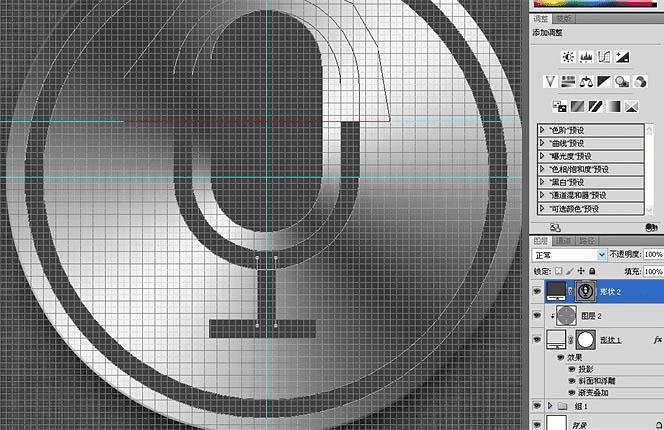Image resolution: width=664 pixels, height=430 pixels.
Task: Add a Posterize adjustment layer
Action: 577,106
